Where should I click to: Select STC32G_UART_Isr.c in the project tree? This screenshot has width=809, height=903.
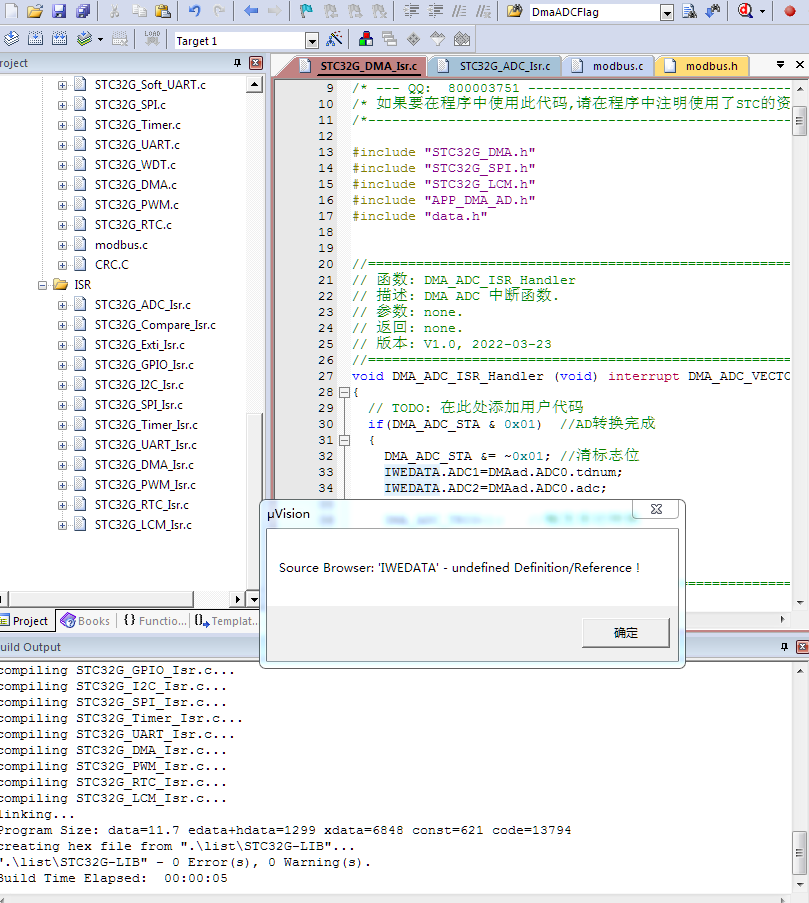[x=145, y=445]
